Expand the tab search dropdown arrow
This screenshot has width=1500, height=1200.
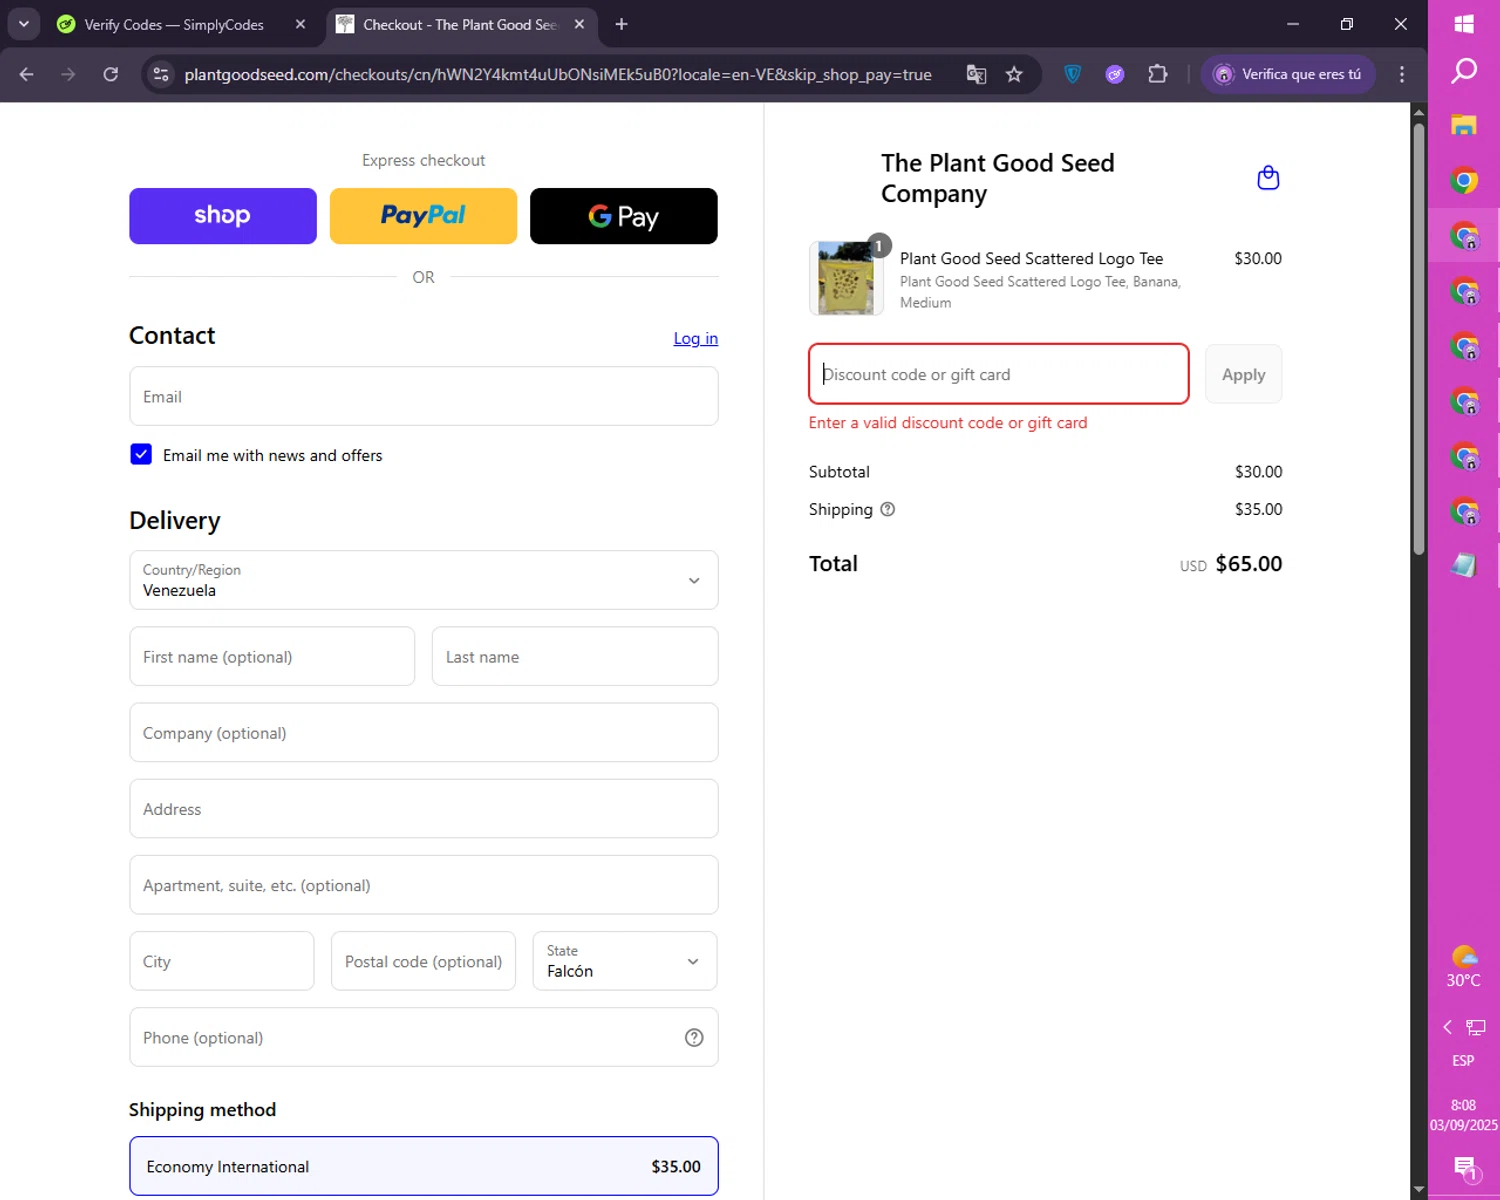[x=23, y=24]
